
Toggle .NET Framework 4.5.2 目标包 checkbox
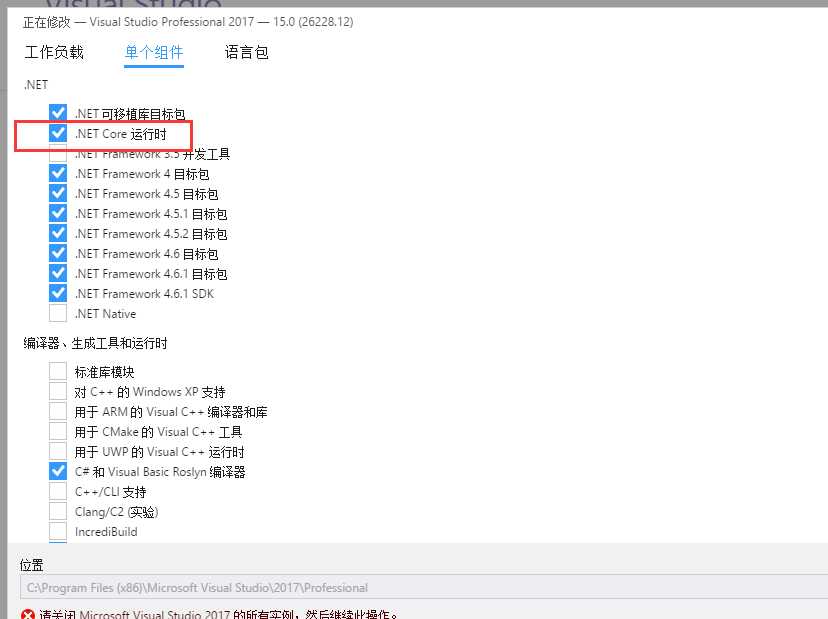point(58,233)
